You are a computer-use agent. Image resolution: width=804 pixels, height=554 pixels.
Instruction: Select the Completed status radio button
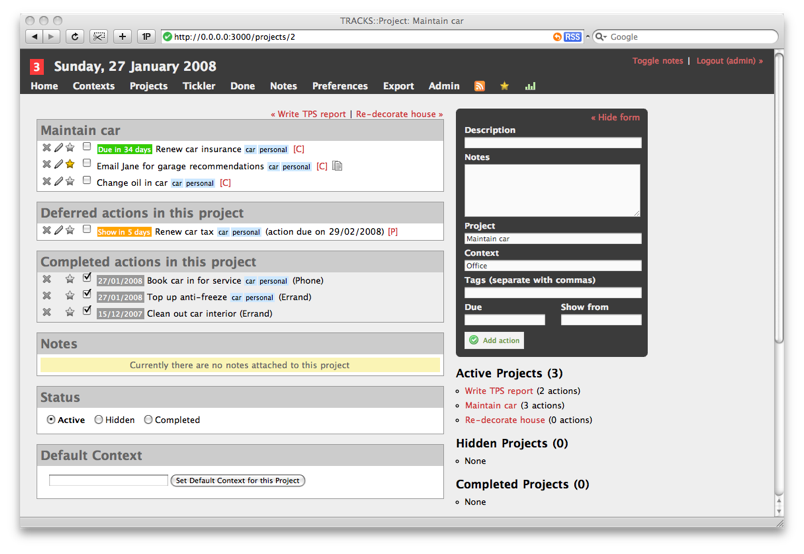(148, 420)
